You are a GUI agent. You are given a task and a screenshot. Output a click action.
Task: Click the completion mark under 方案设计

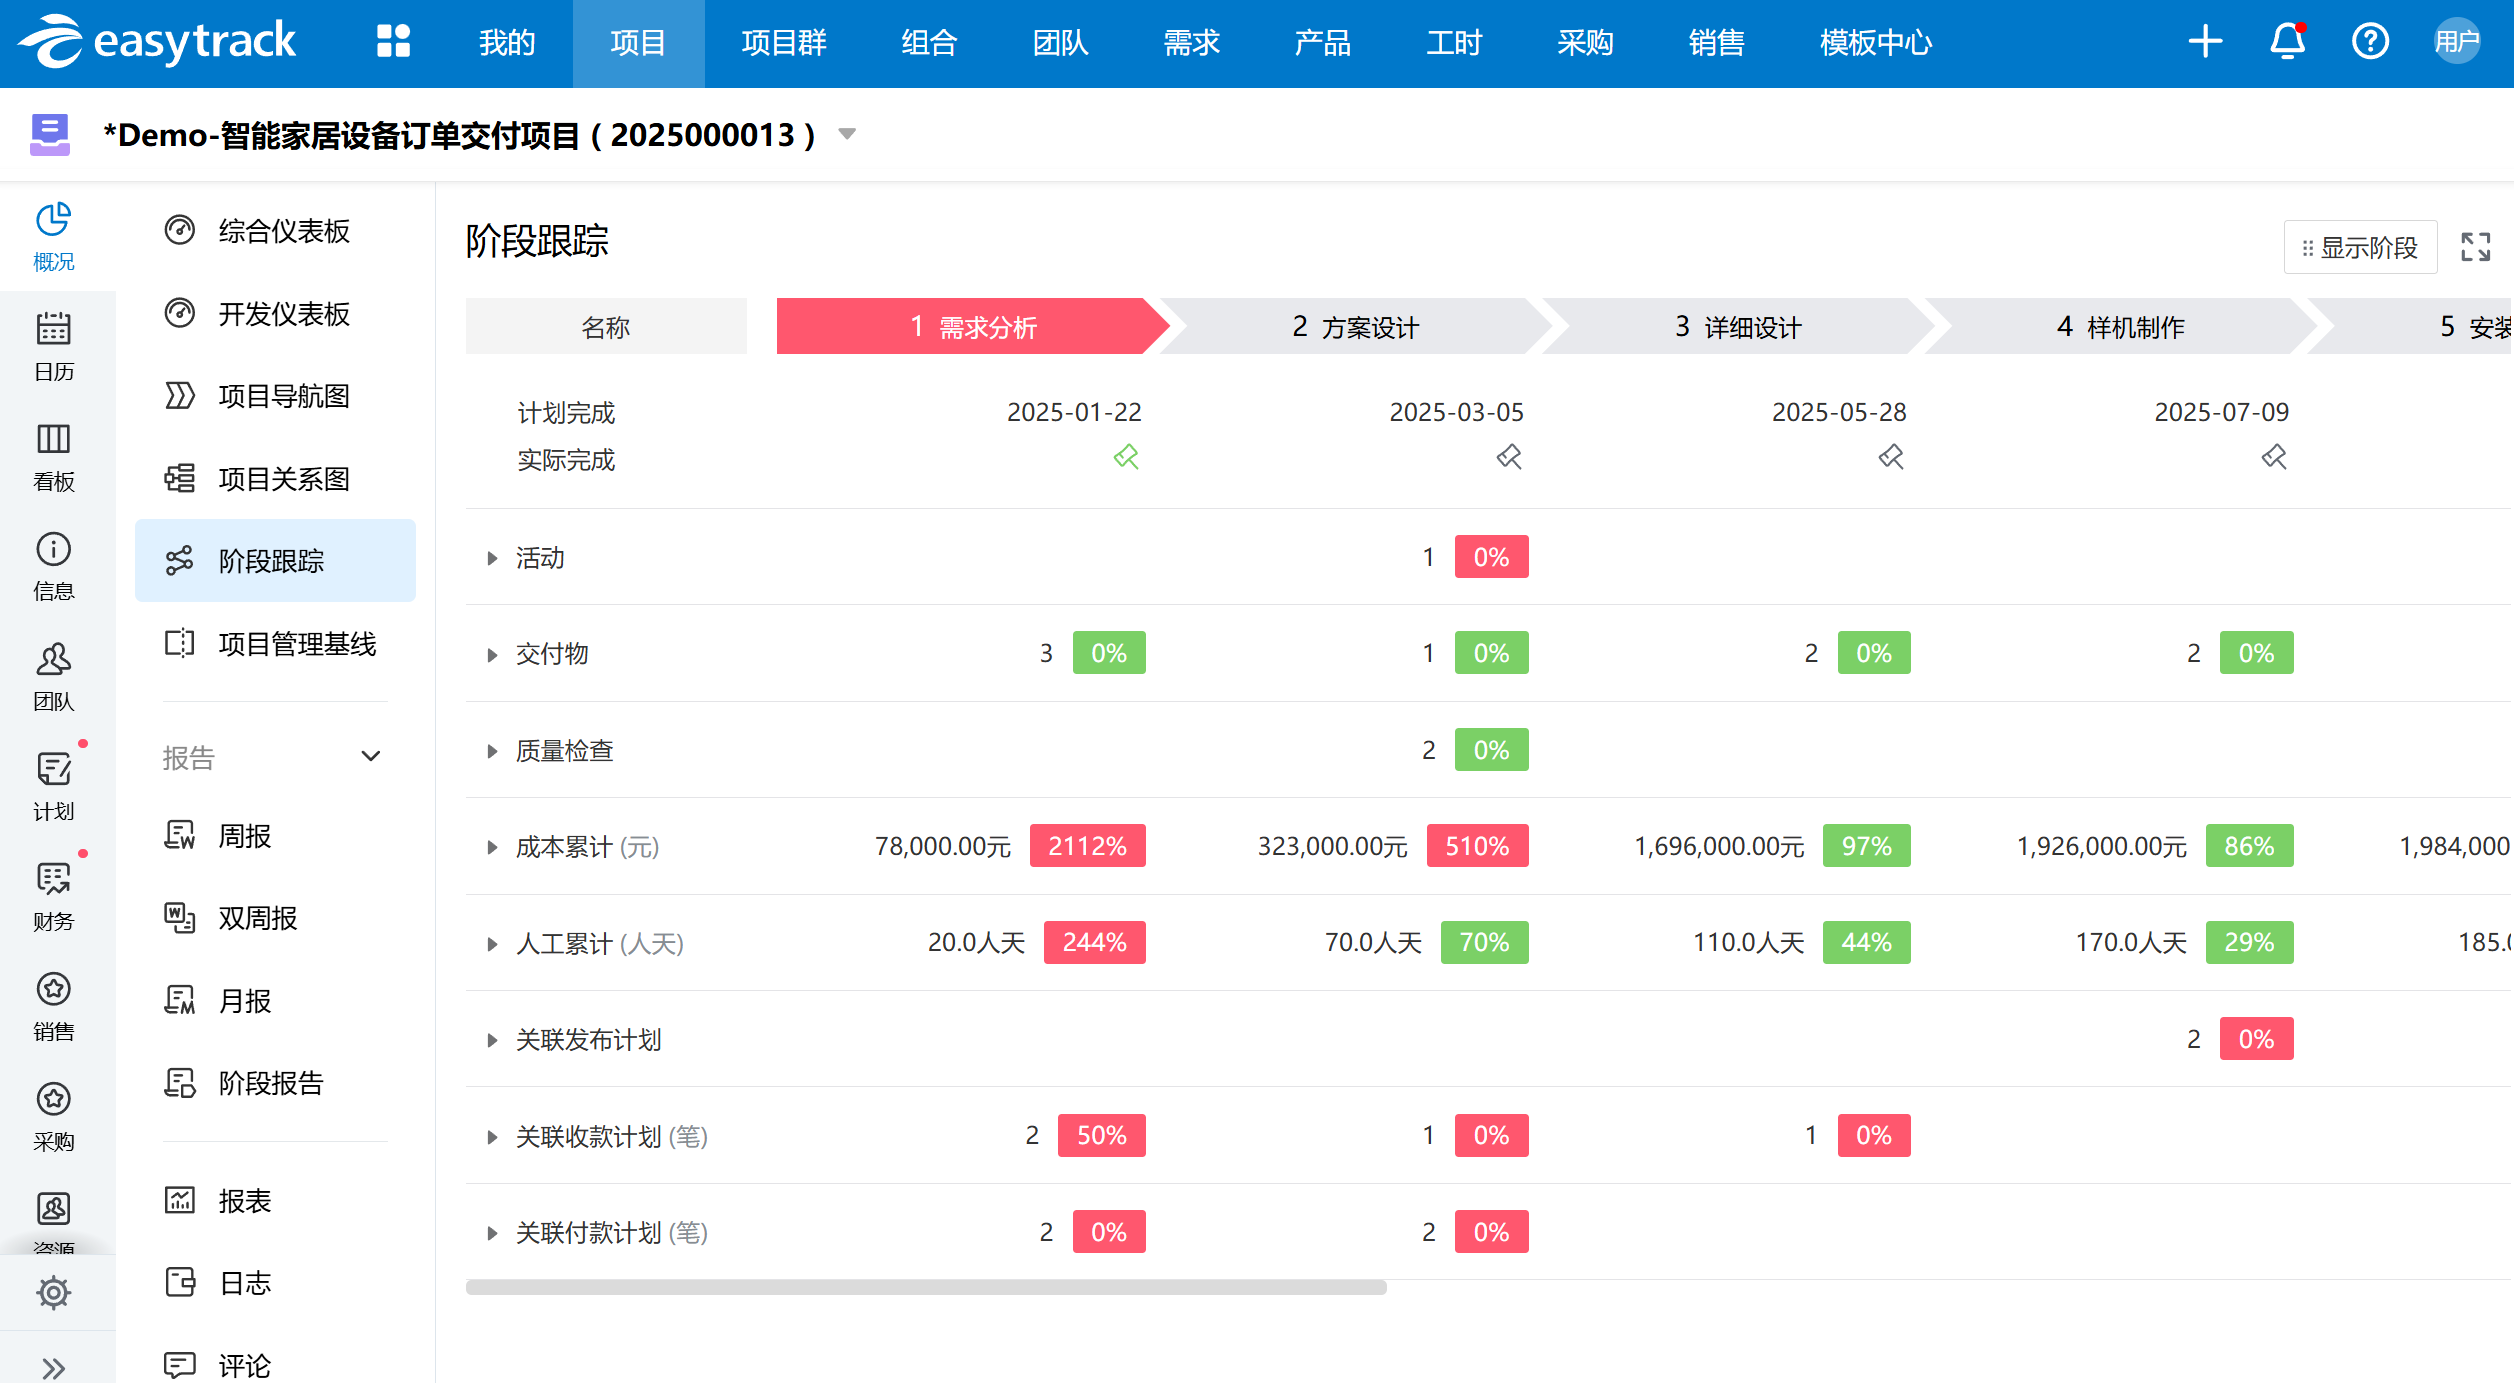[x=1509, y=458]
